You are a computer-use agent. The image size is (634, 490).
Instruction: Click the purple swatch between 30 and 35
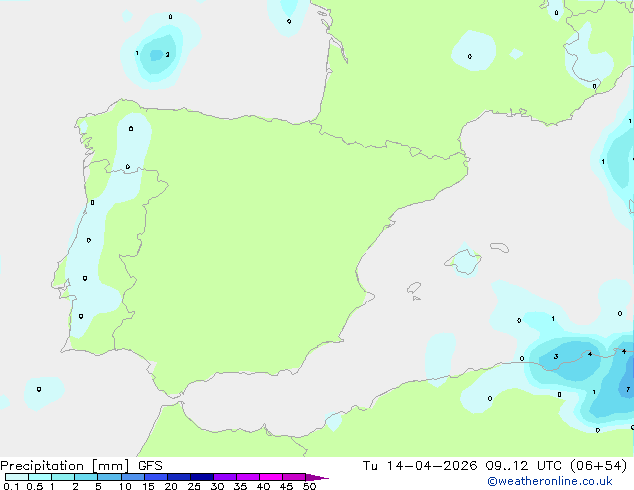[x=225, y=477]
